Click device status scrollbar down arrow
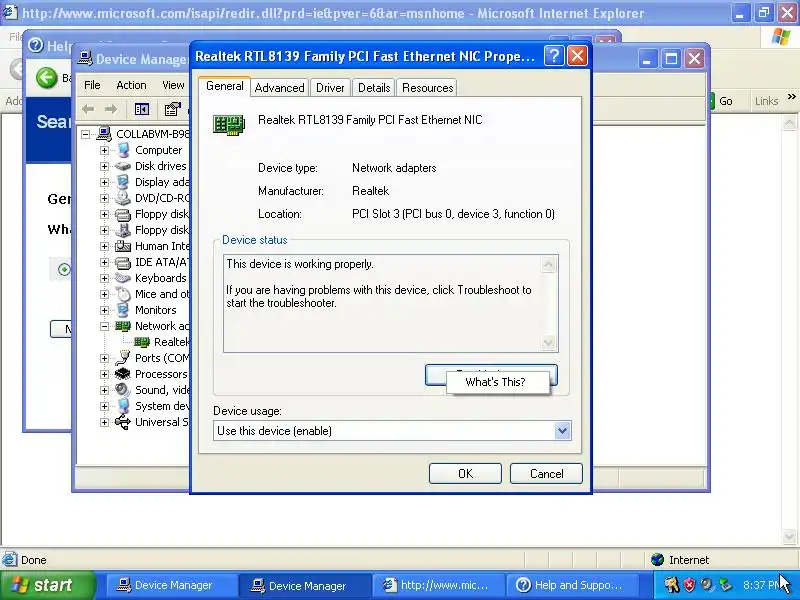800x600 pixels. pos(548,342)
